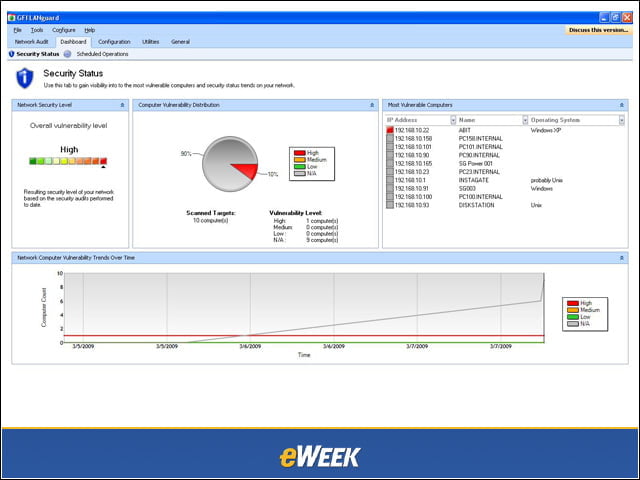Click the High '1 computer(s)' value

click(x=322, y=221)
